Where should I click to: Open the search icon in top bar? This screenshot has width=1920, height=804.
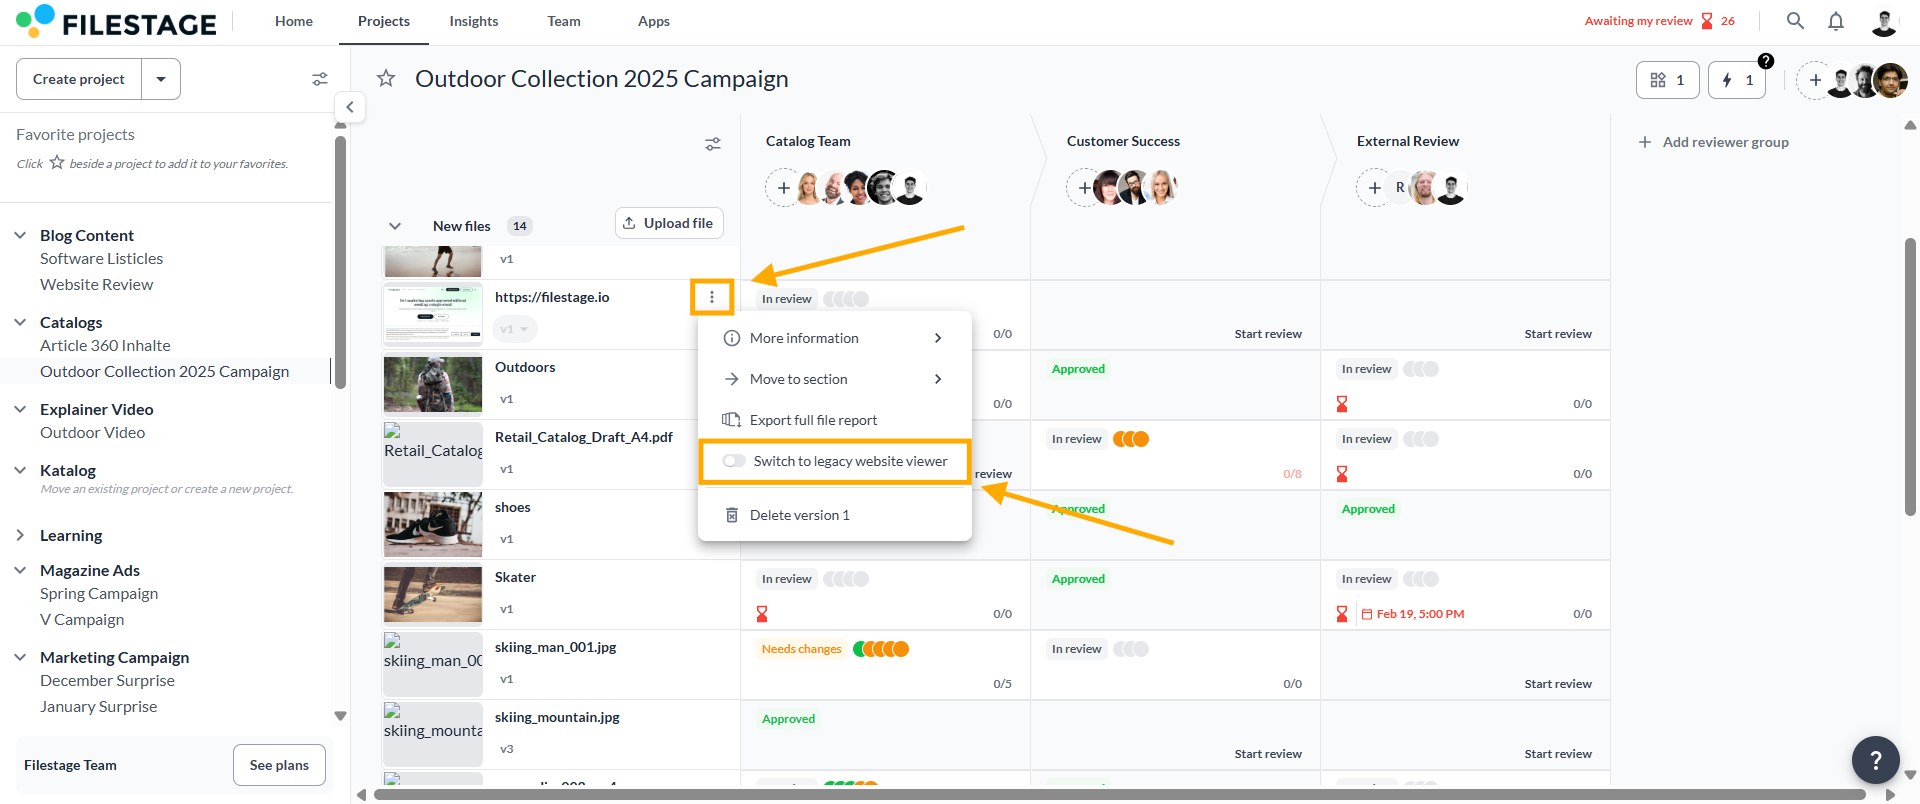pyautogui.click(x=1795, y=21)
